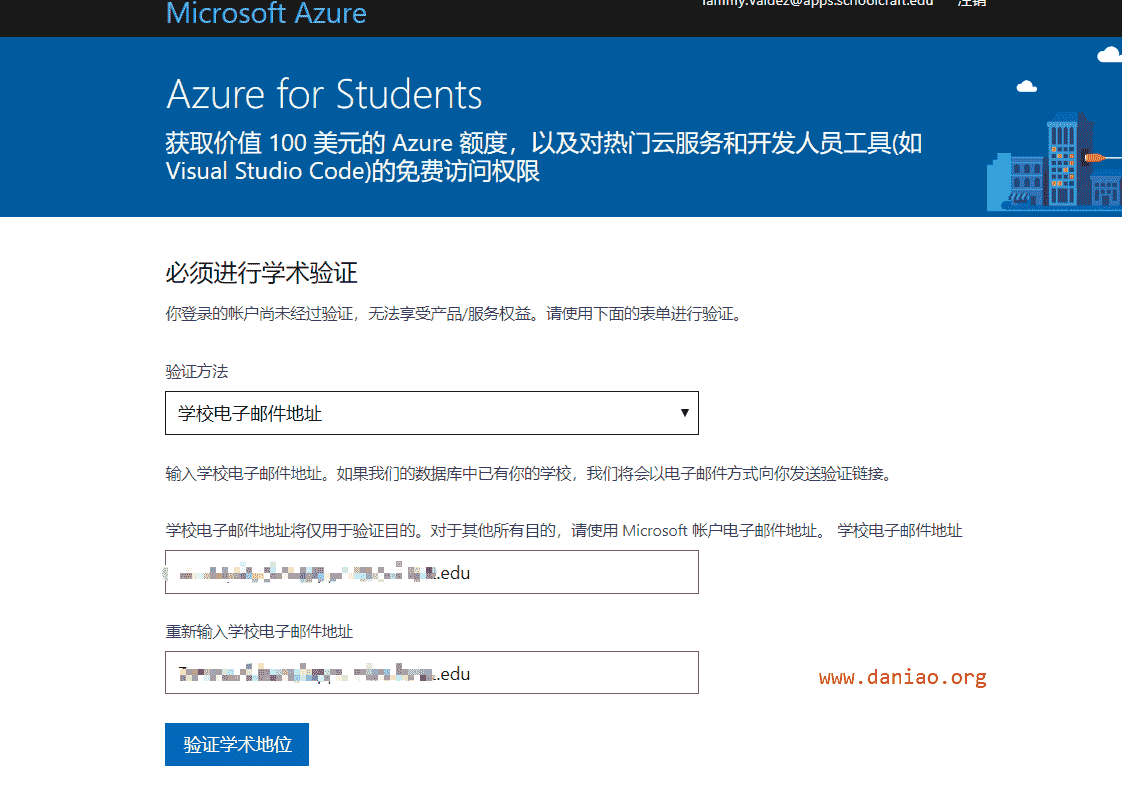Click the 重新输入学校电子邮件地址 label
The height and width of the screenshot is (786, 1122).
click(259, 631)
